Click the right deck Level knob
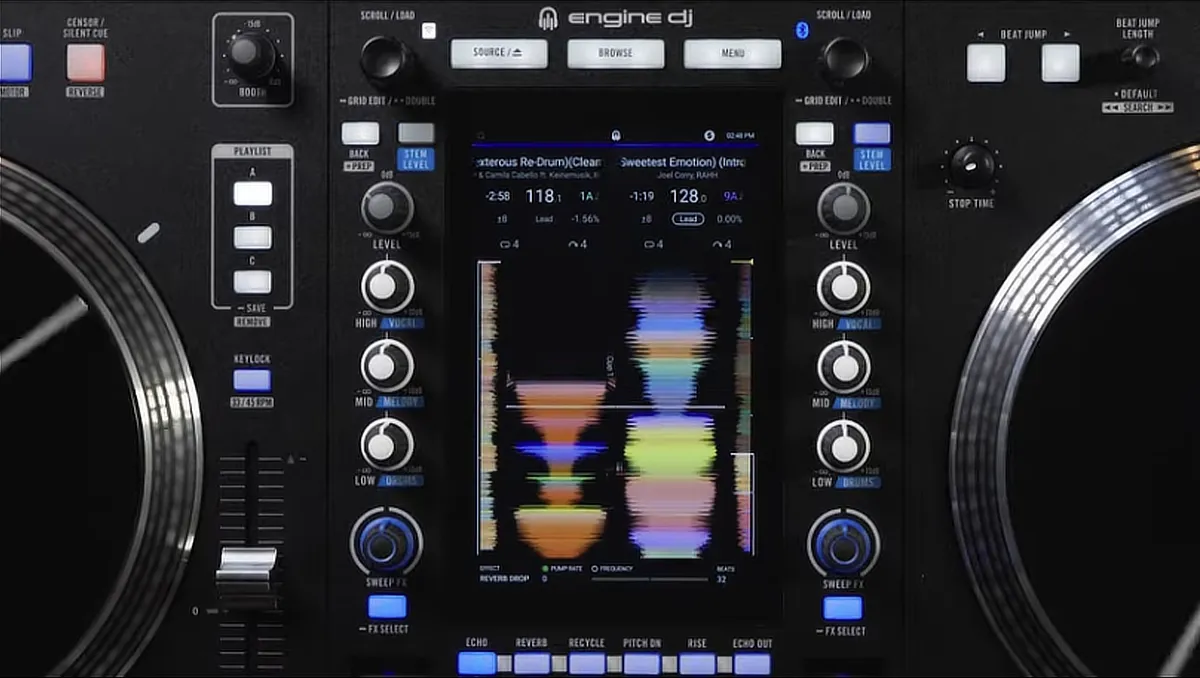Viewport: 1200px width, 678px height. (x=844, y=208)
